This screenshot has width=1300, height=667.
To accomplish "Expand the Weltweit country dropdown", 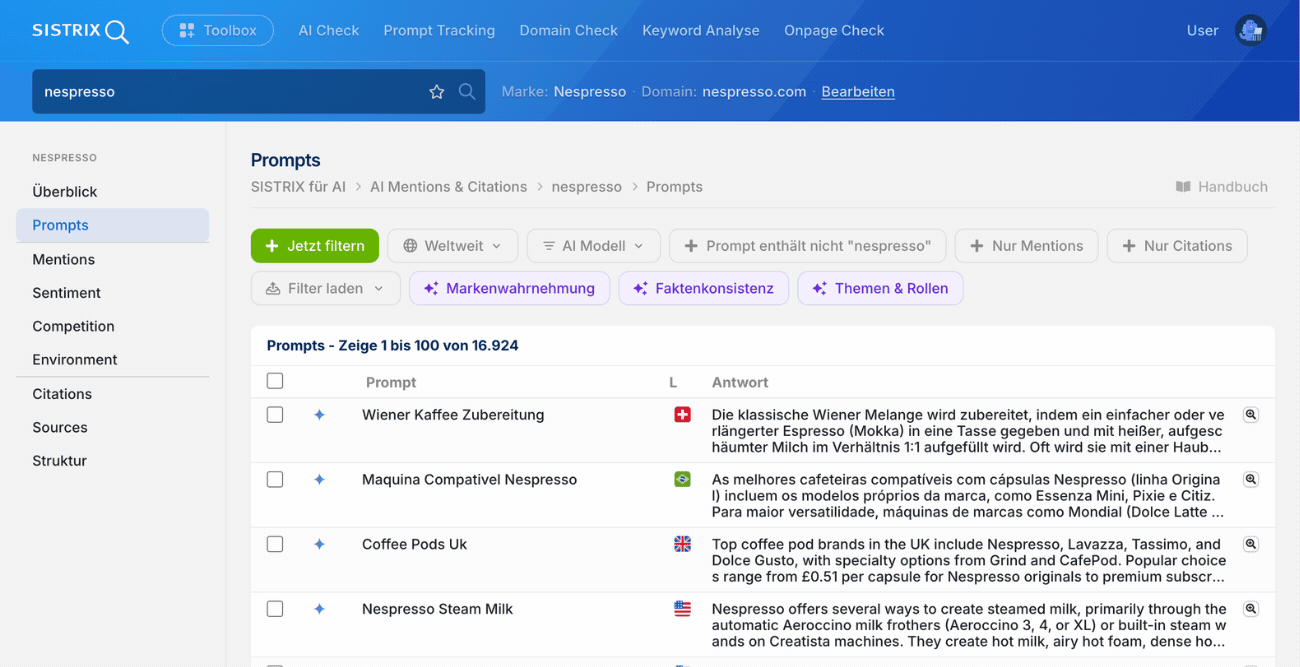I will tap(453, 246).
